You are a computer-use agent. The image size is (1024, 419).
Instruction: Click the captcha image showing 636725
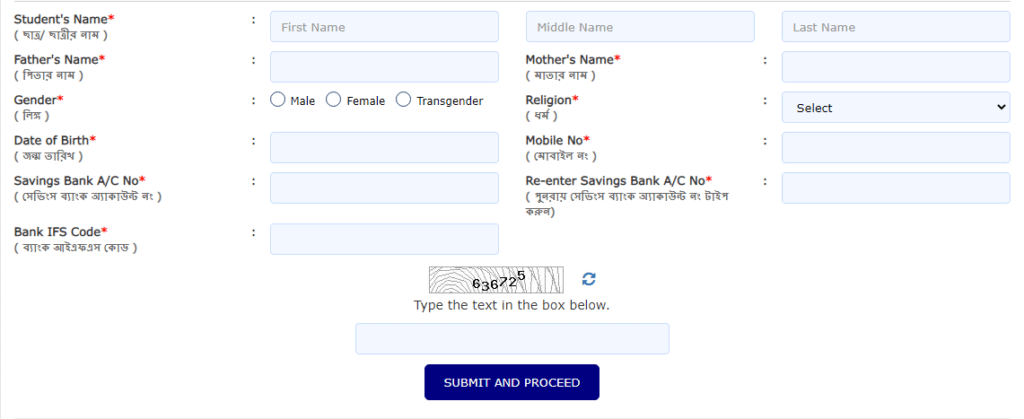click(x=496, y=279)
